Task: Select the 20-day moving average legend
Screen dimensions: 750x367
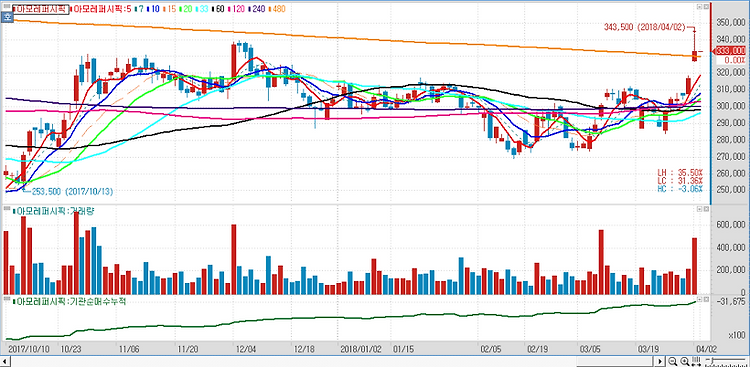Action: click(185, 9)
